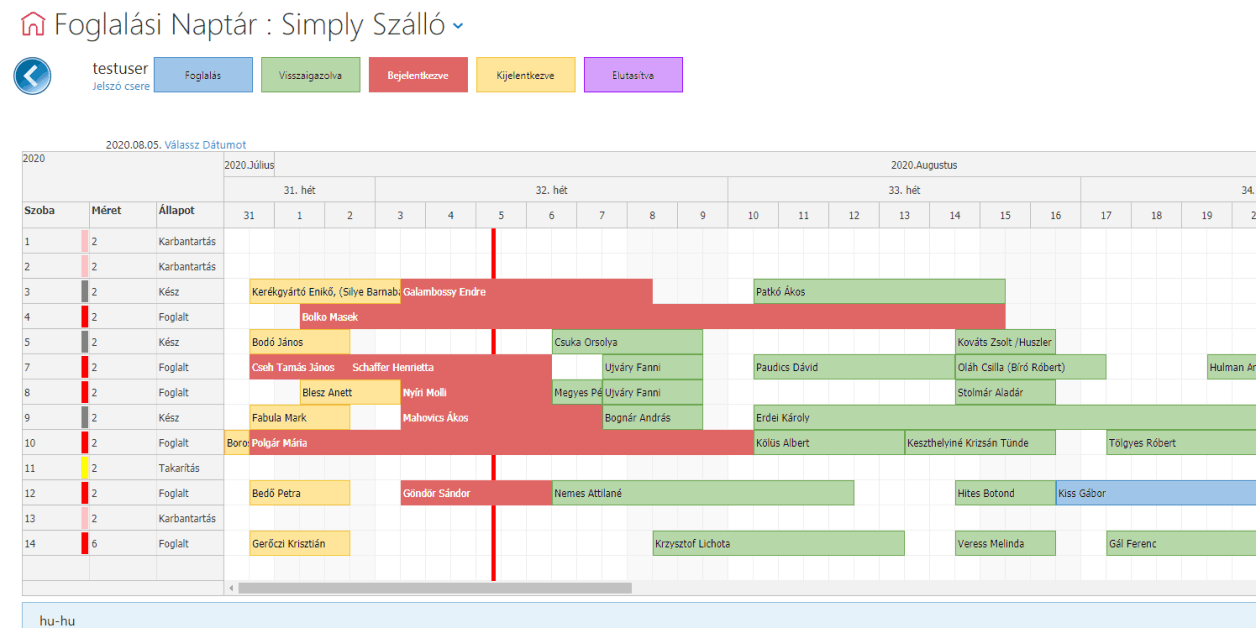The width and height of the screenshot is (1256, 628).
Task: Select the green Visszaigazolva legend button
Action: click(310, 75)
